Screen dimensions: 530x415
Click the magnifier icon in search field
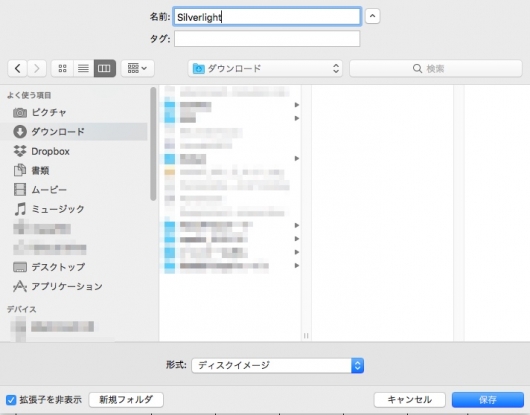417,69
